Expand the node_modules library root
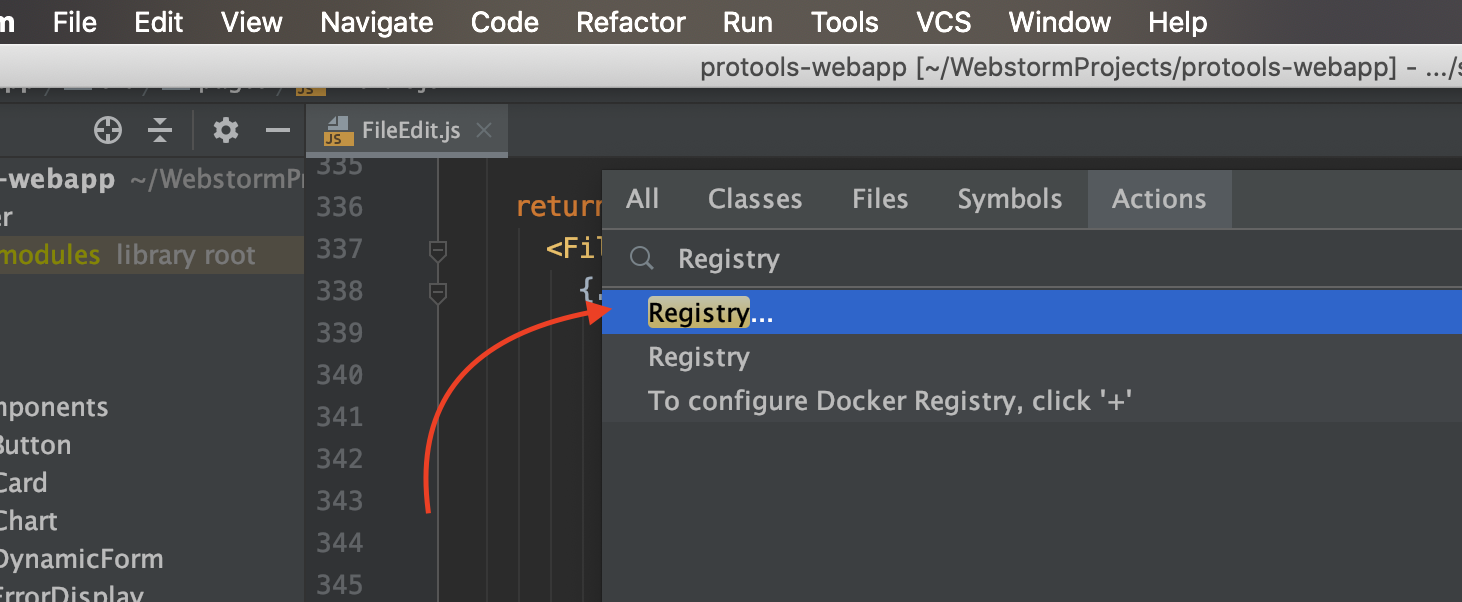This screenshot has width=1462, height=602. 50,255
